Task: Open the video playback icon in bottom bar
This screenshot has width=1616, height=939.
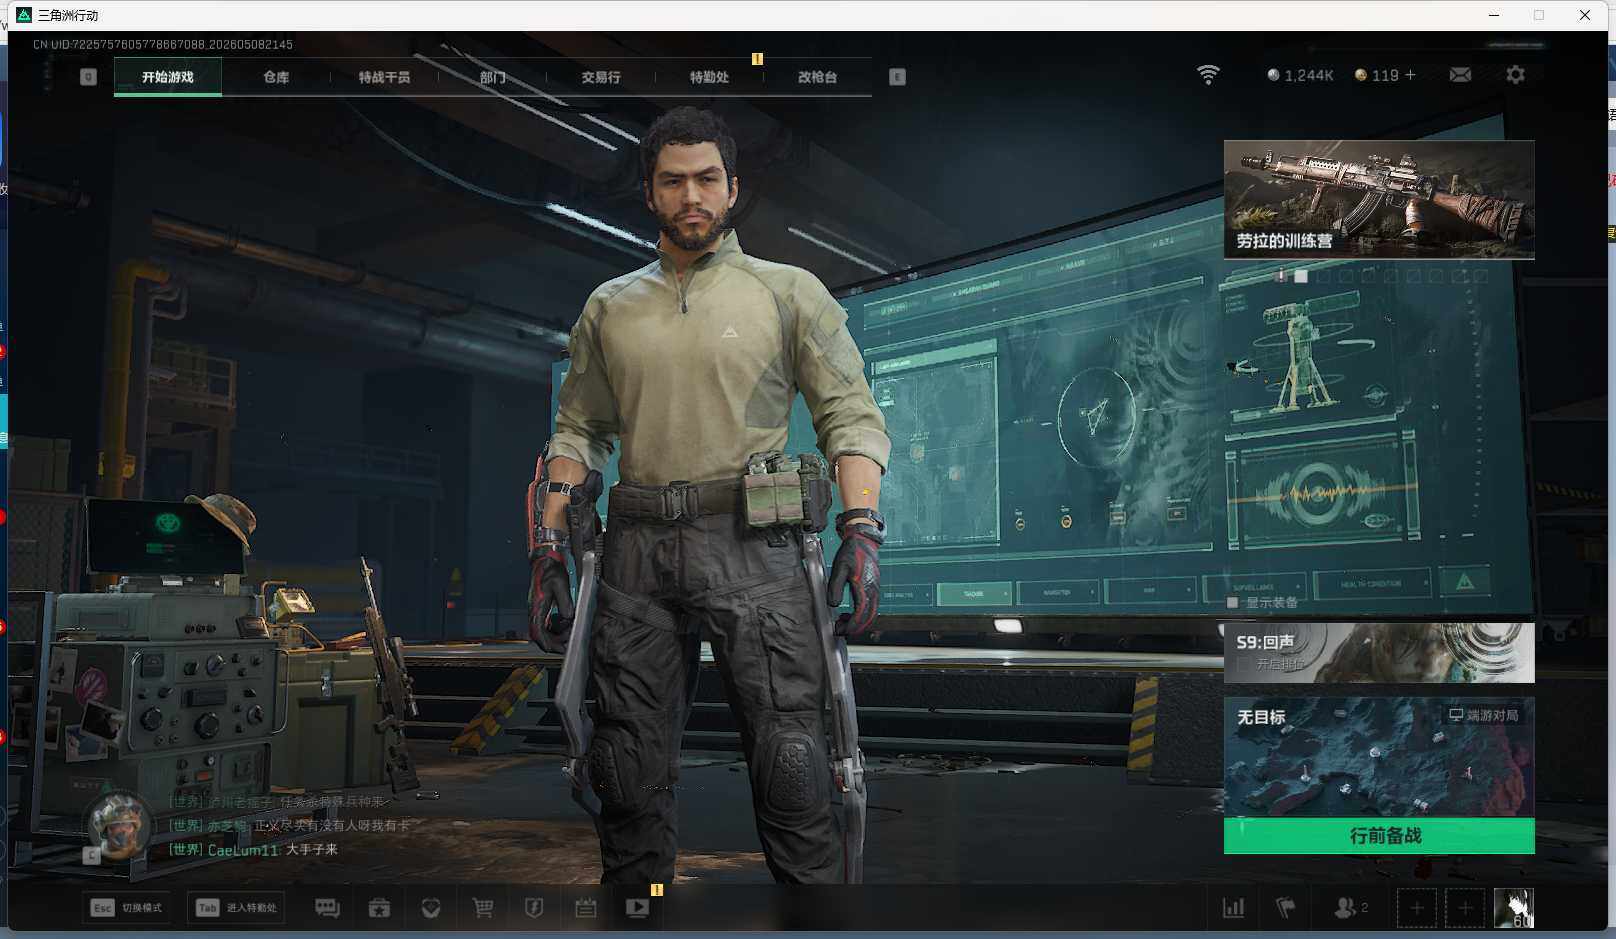Action: point(637,907)
